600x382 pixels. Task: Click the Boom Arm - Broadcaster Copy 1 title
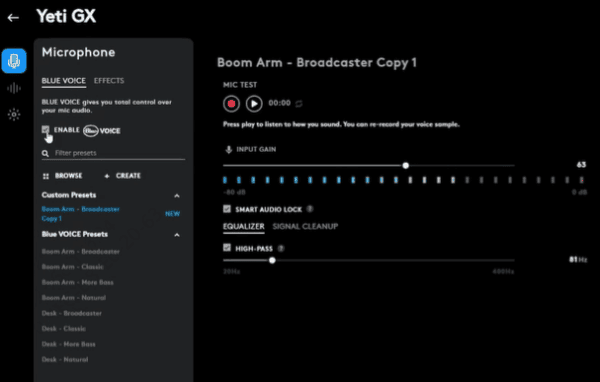(x=317, y=63)
